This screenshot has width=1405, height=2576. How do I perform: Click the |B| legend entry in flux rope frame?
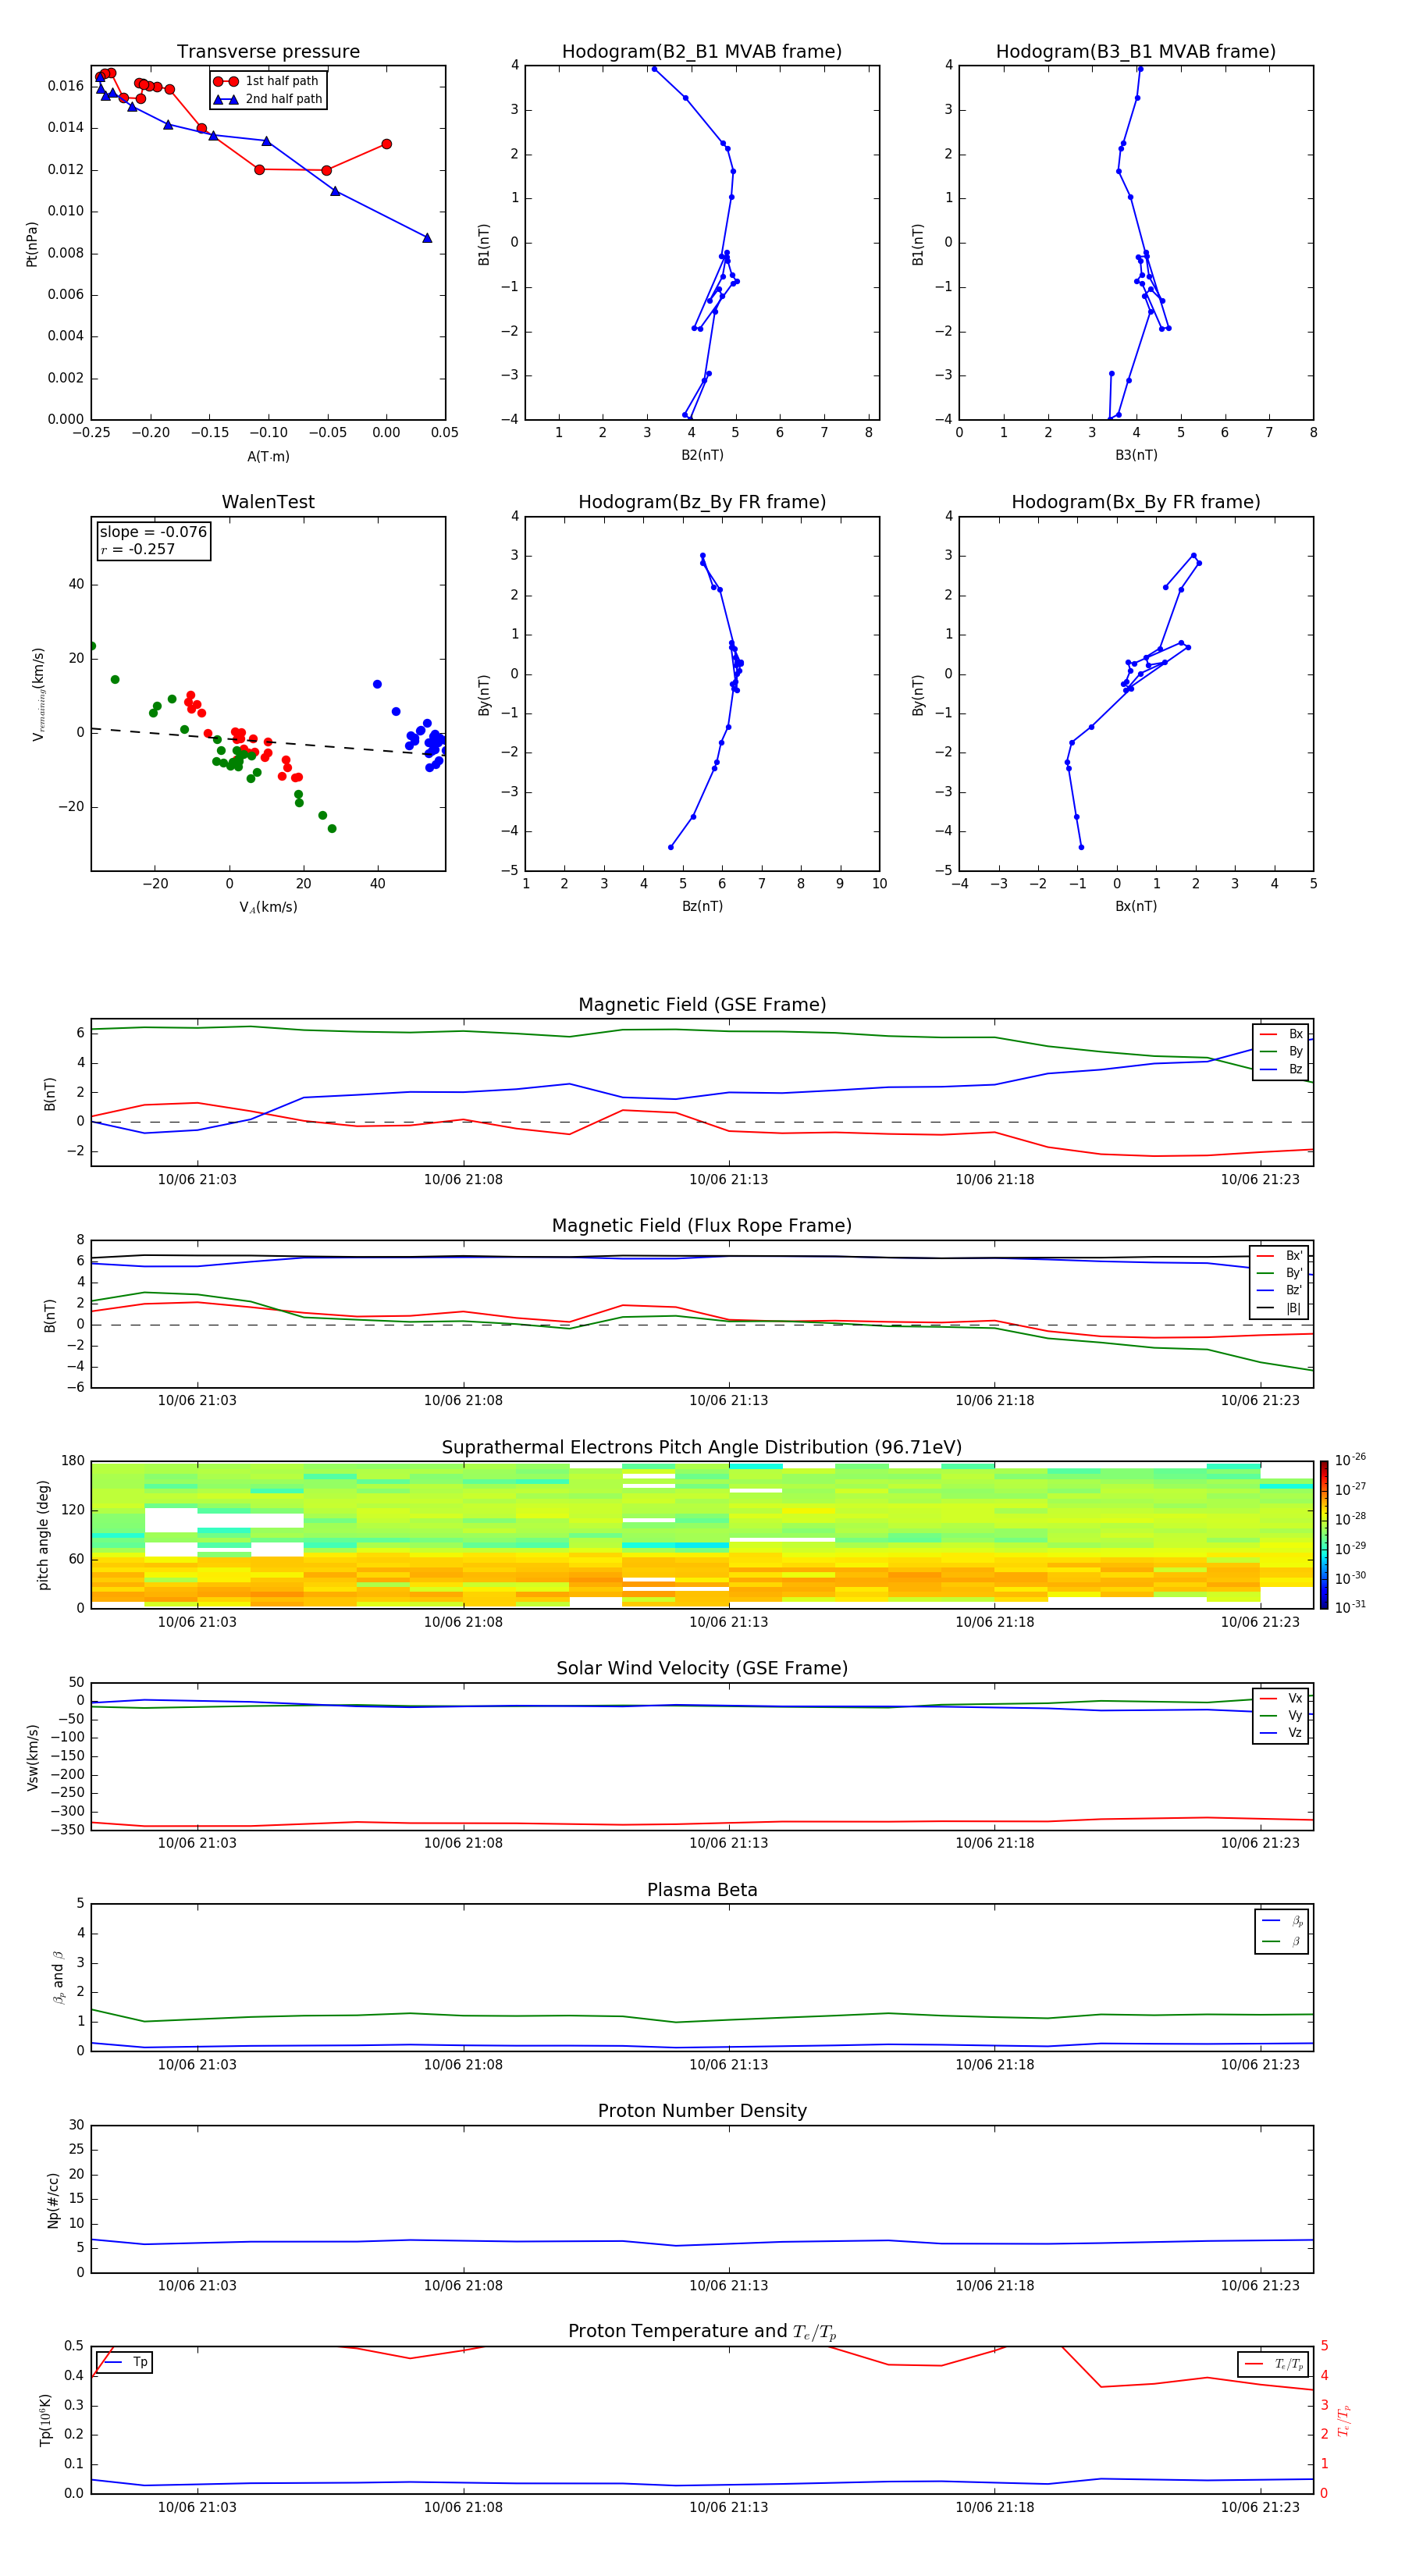pyautogui.click(x=1280, y=1308)
